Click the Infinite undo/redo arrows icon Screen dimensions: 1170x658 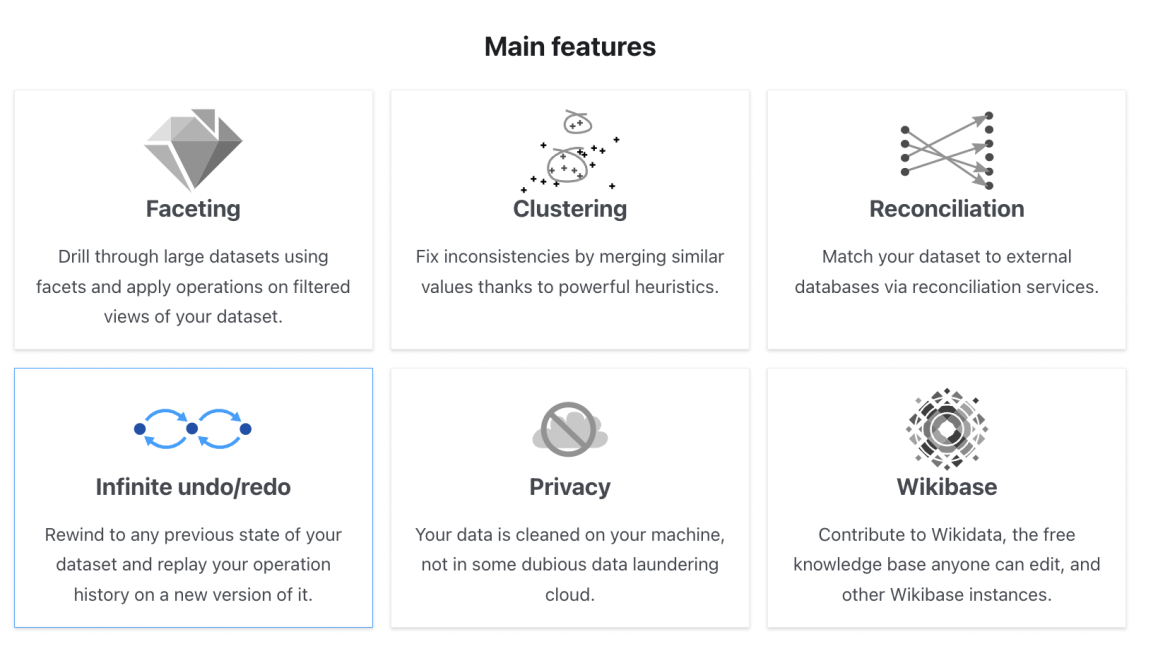click(x=193, y=426)
